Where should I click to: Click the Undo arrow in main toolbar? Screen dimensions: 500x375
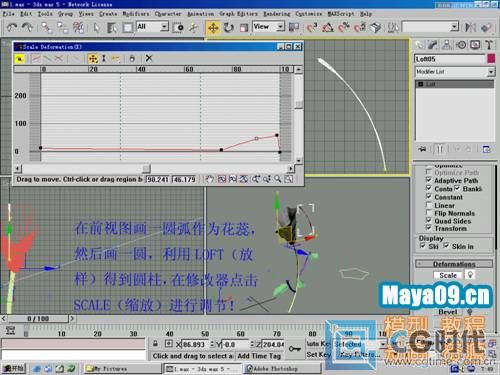pyautogui.click(x=12, y=27)
